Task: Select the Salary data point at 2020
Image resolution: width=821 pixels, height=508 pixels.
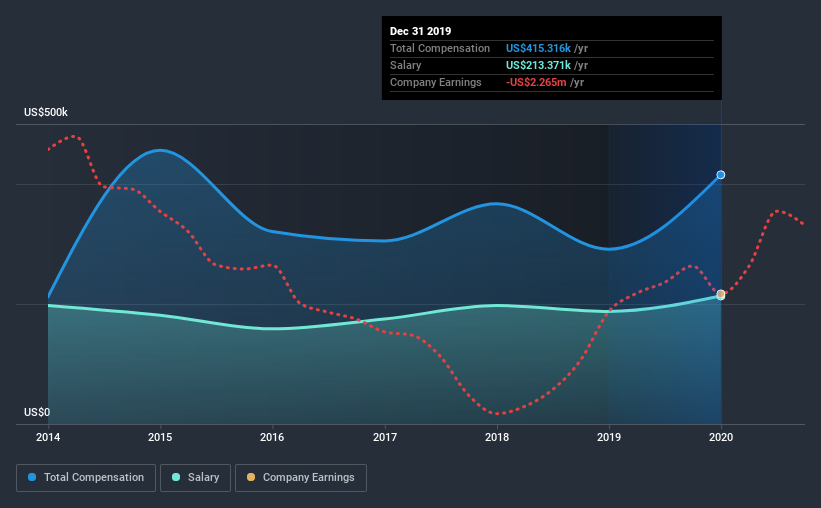Action: coord(721,295)
